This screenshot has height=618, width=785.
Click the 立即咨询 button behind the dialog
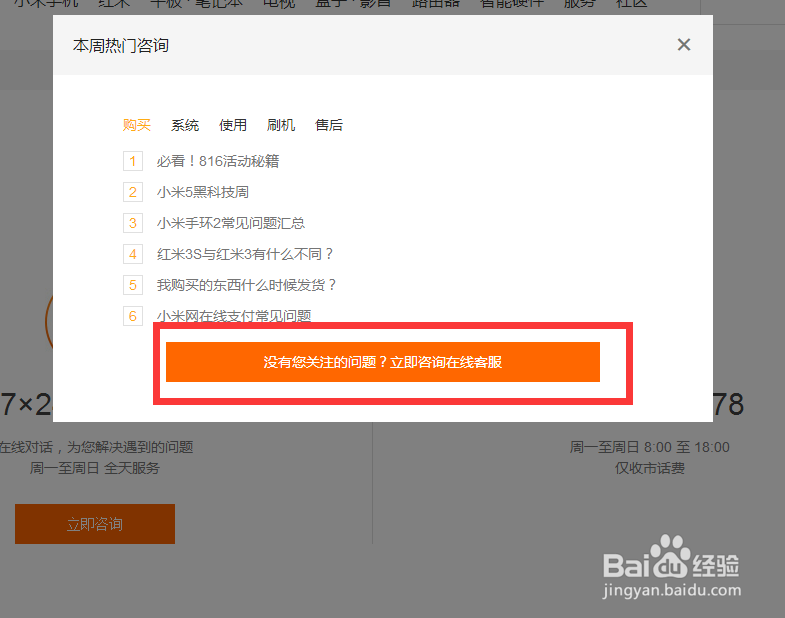[95, 524]
